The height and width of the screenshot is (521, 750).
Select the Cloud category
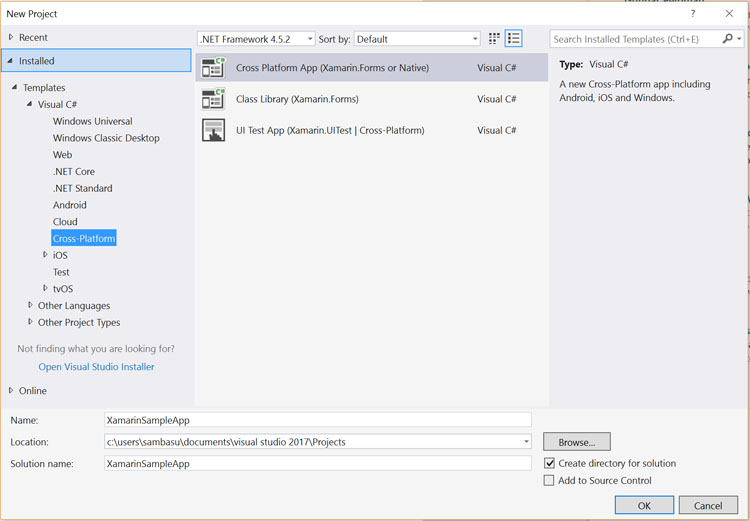[65, 222]
